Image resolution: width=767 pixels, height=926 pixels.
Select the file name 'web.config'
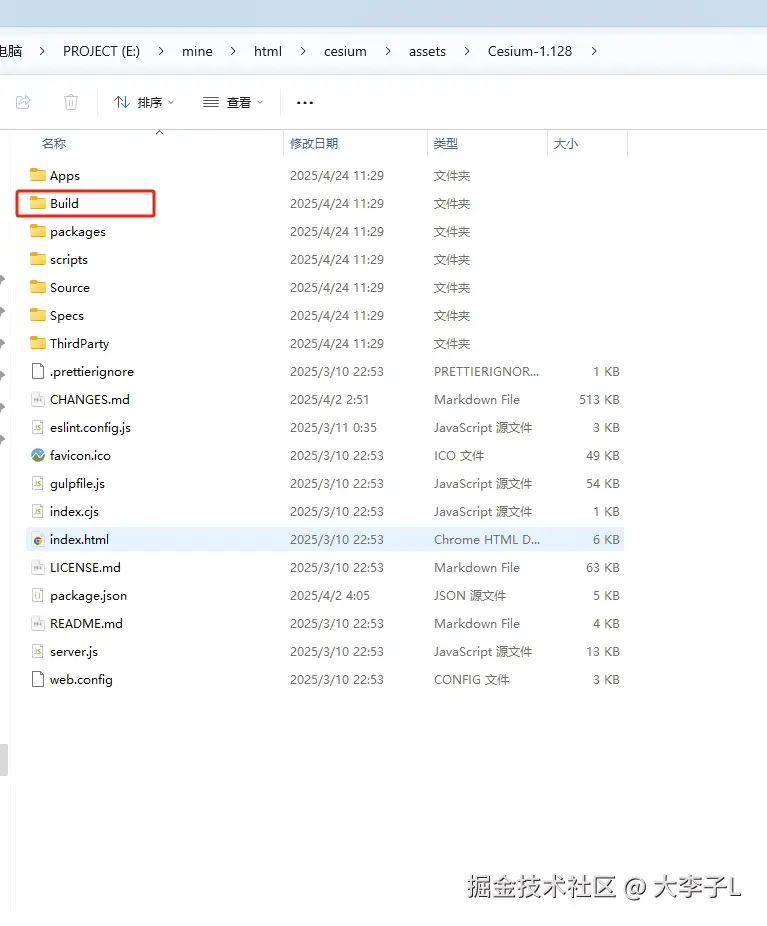click(81, 680)
